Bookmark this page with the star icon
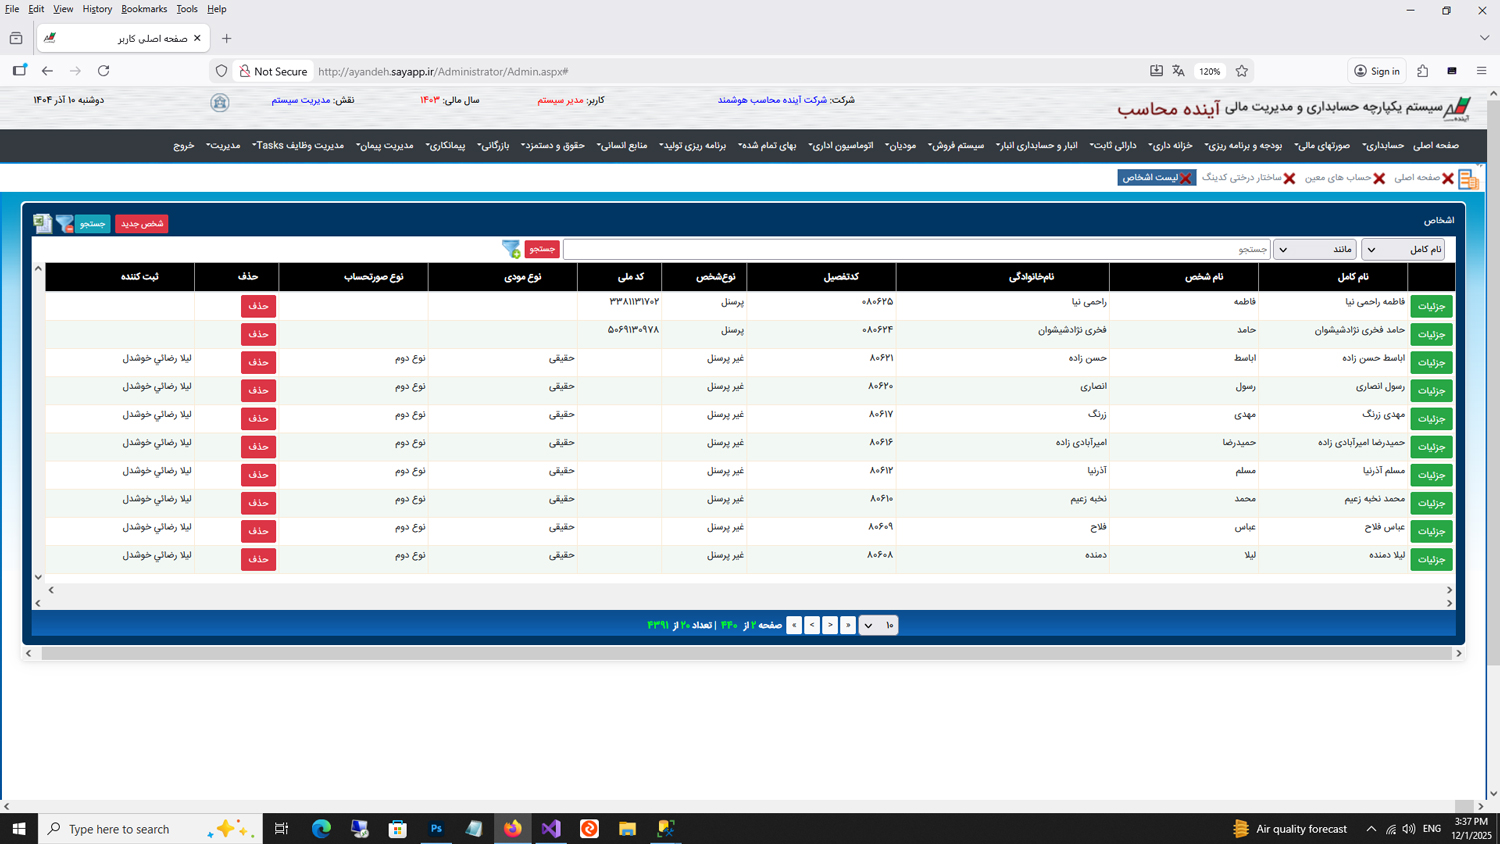The image size is (1500, 844). pos(1242,71)
